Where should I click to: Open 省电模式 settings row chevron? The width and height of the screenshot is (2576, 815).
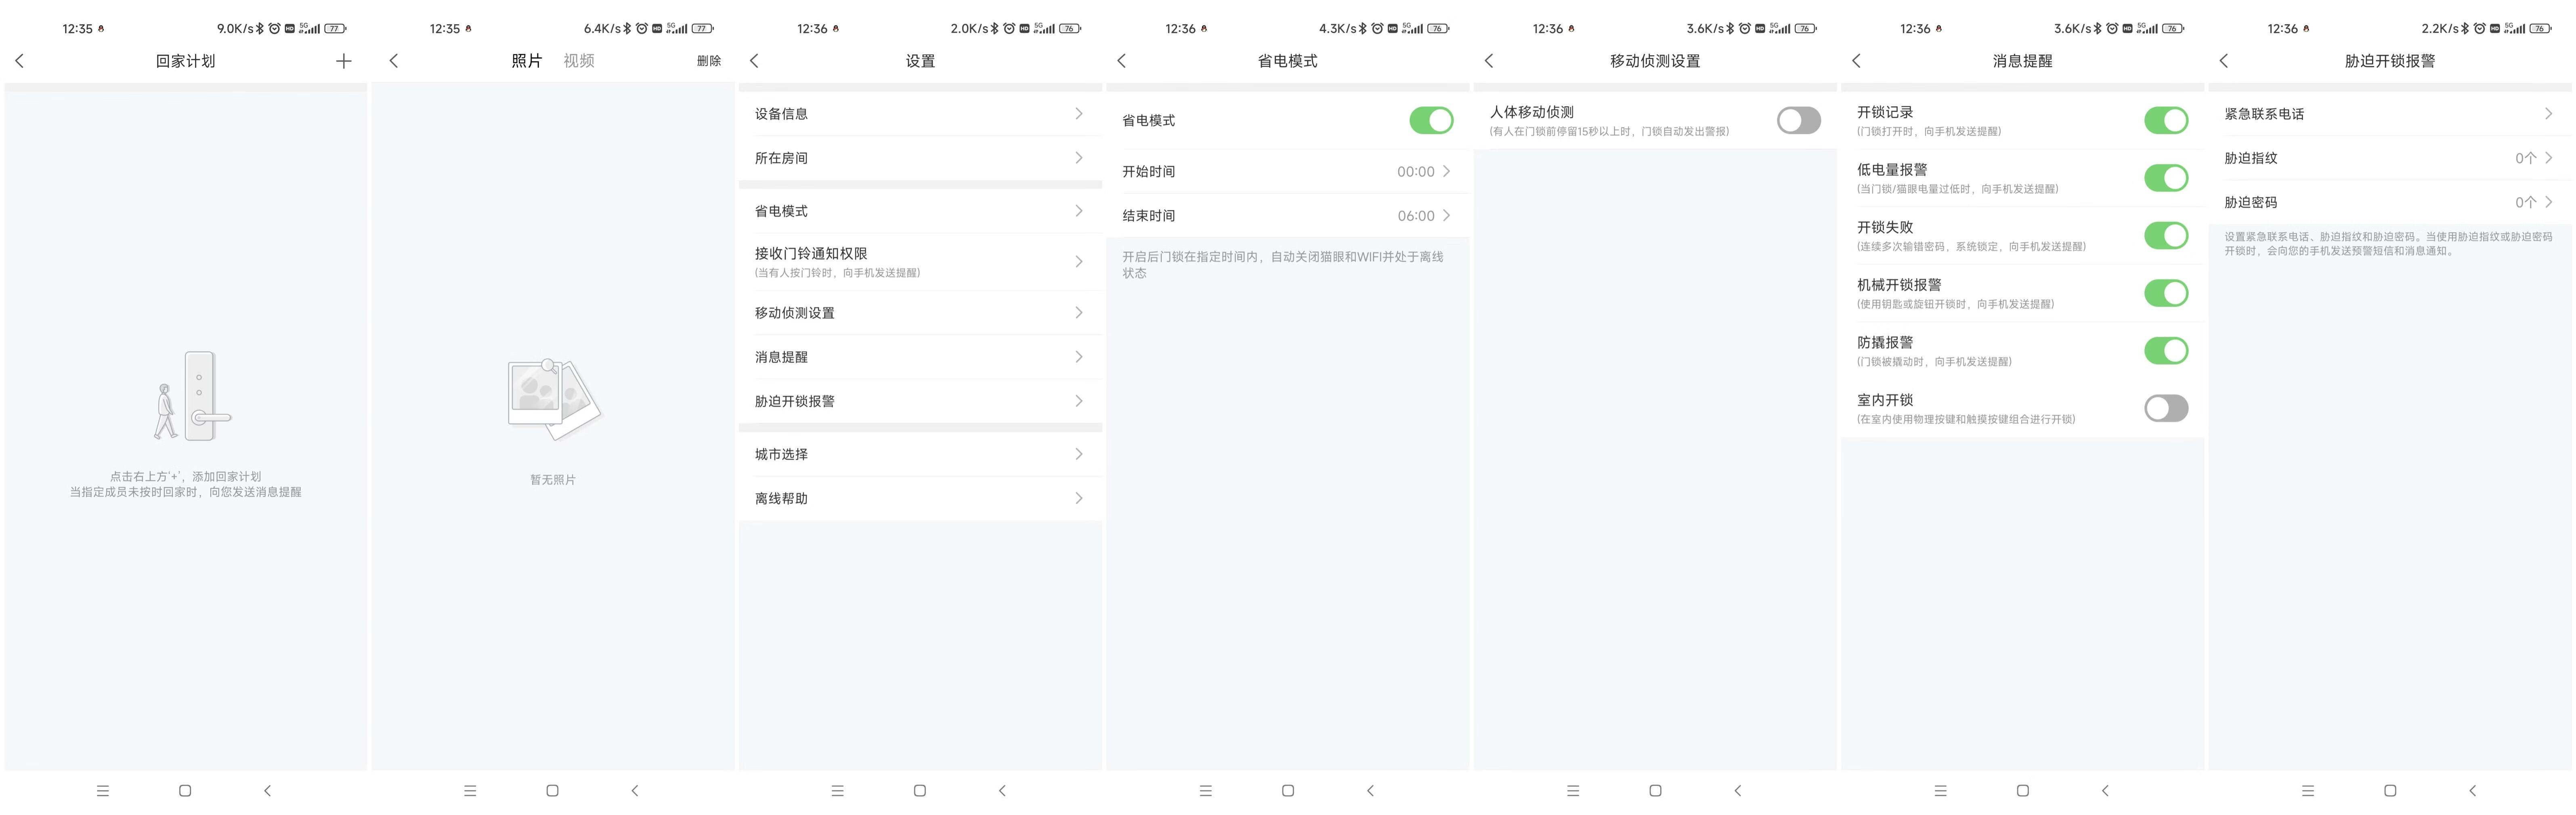click(1078, 210)
